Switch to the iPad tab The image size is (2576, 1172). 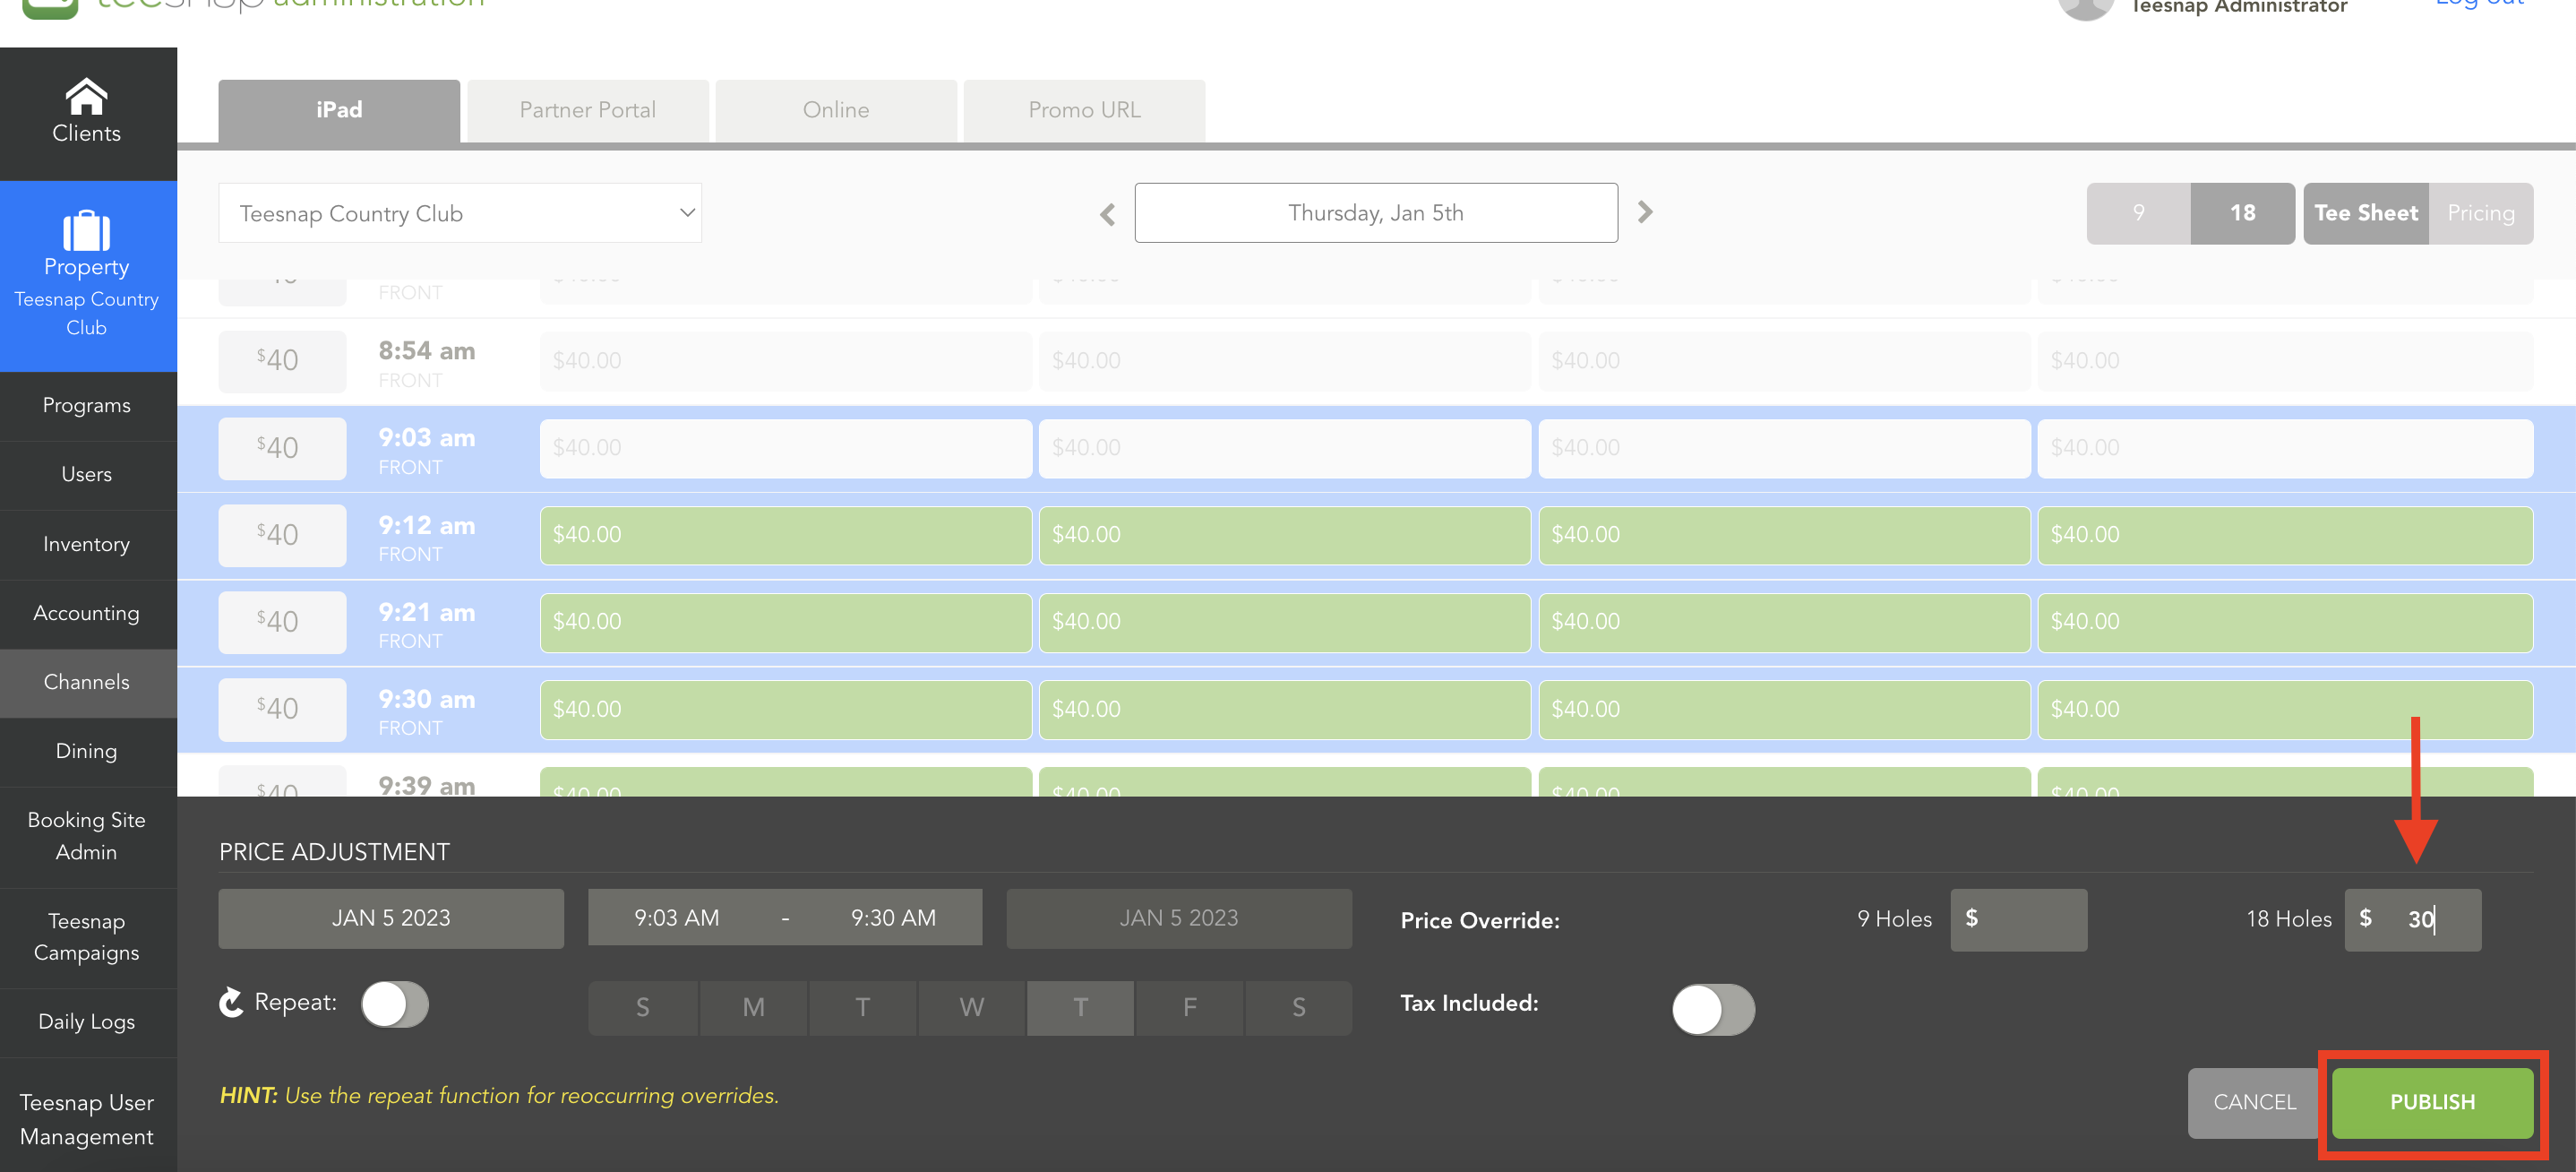coord(339,111)
